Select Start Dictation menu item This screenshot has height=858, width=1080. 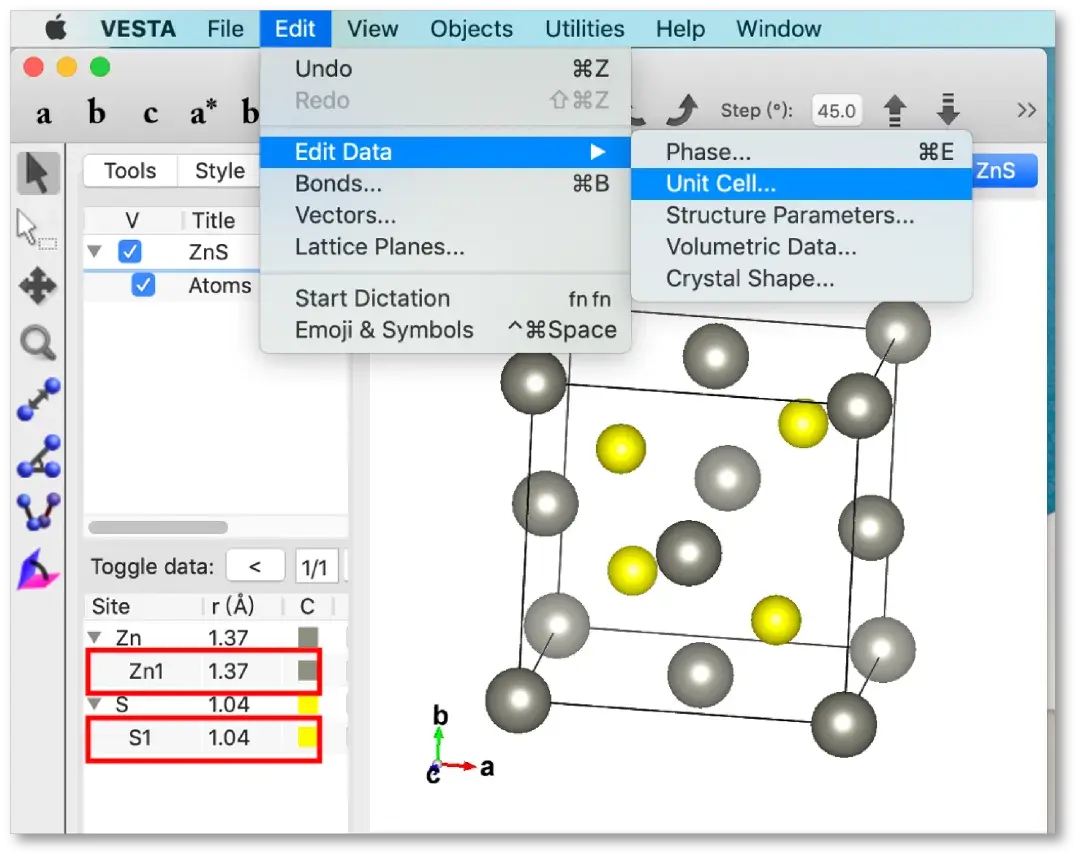click(x=446, y=299)
